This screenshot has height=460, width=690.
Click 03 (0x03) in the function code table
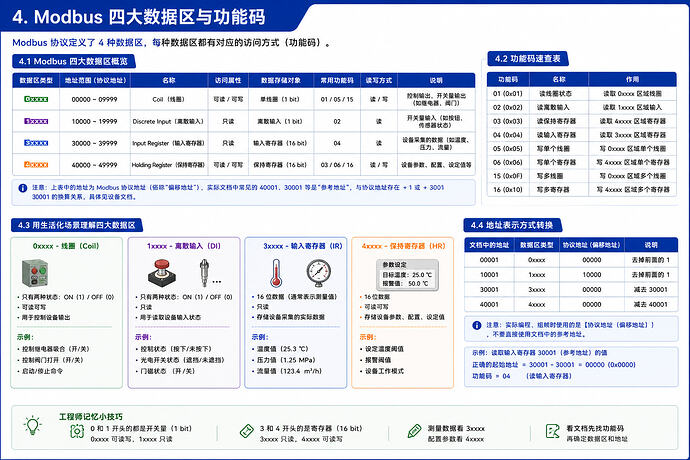507,121
